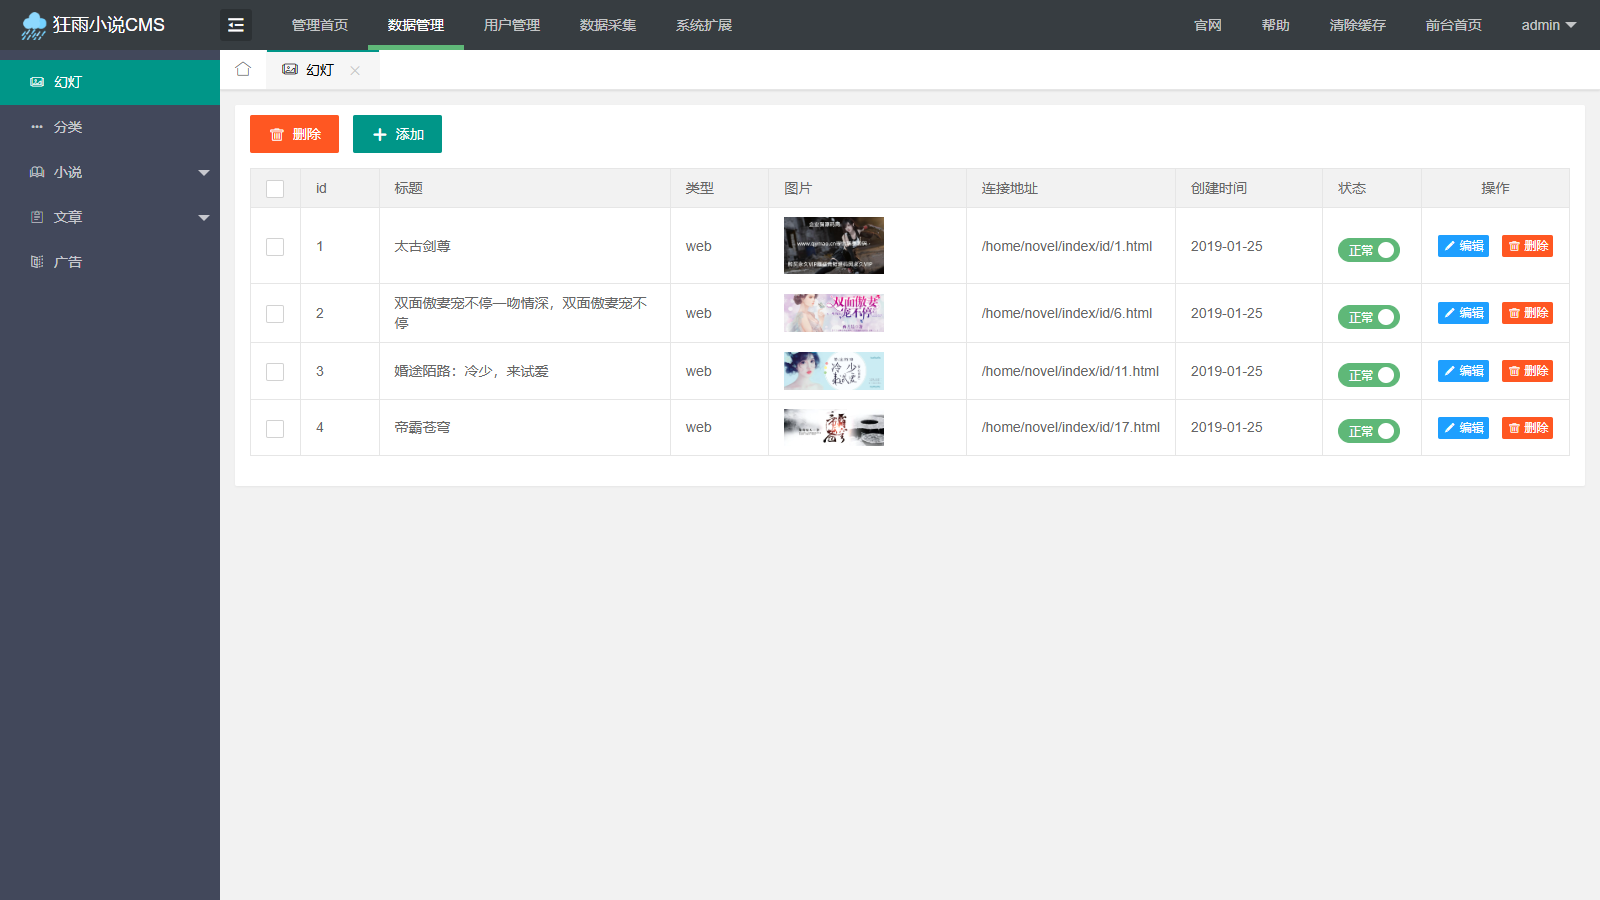The image size is (1600, 900).
Task: Expand the admin account dropdown
Action: click(1547, 25)
